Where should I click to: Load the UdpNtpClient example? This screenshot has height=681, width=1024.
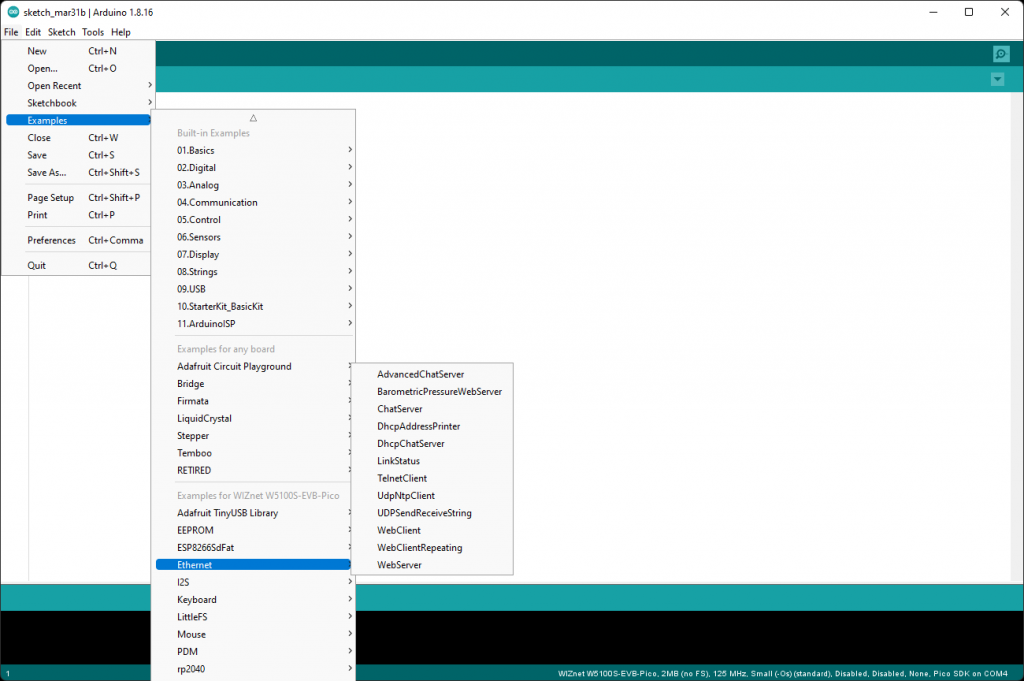pyautogui.click(x=432, y=496)
